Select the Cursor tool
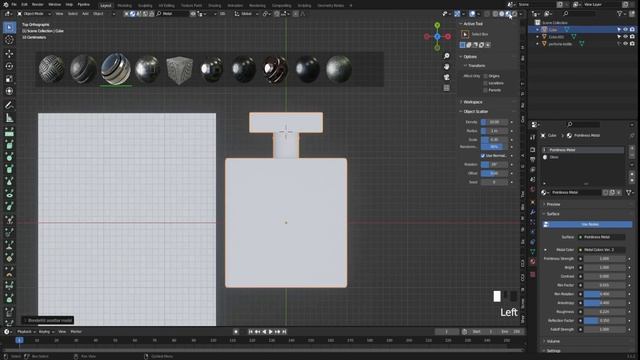 pyautogui.click(x=9, y=40)
